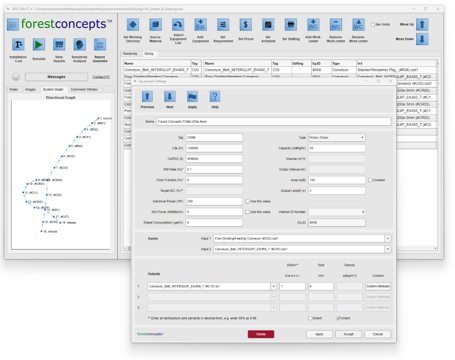Expand the Output 3 dropdown arrow
This screenshot has height=360, width=455.
(x=274, y=307)
